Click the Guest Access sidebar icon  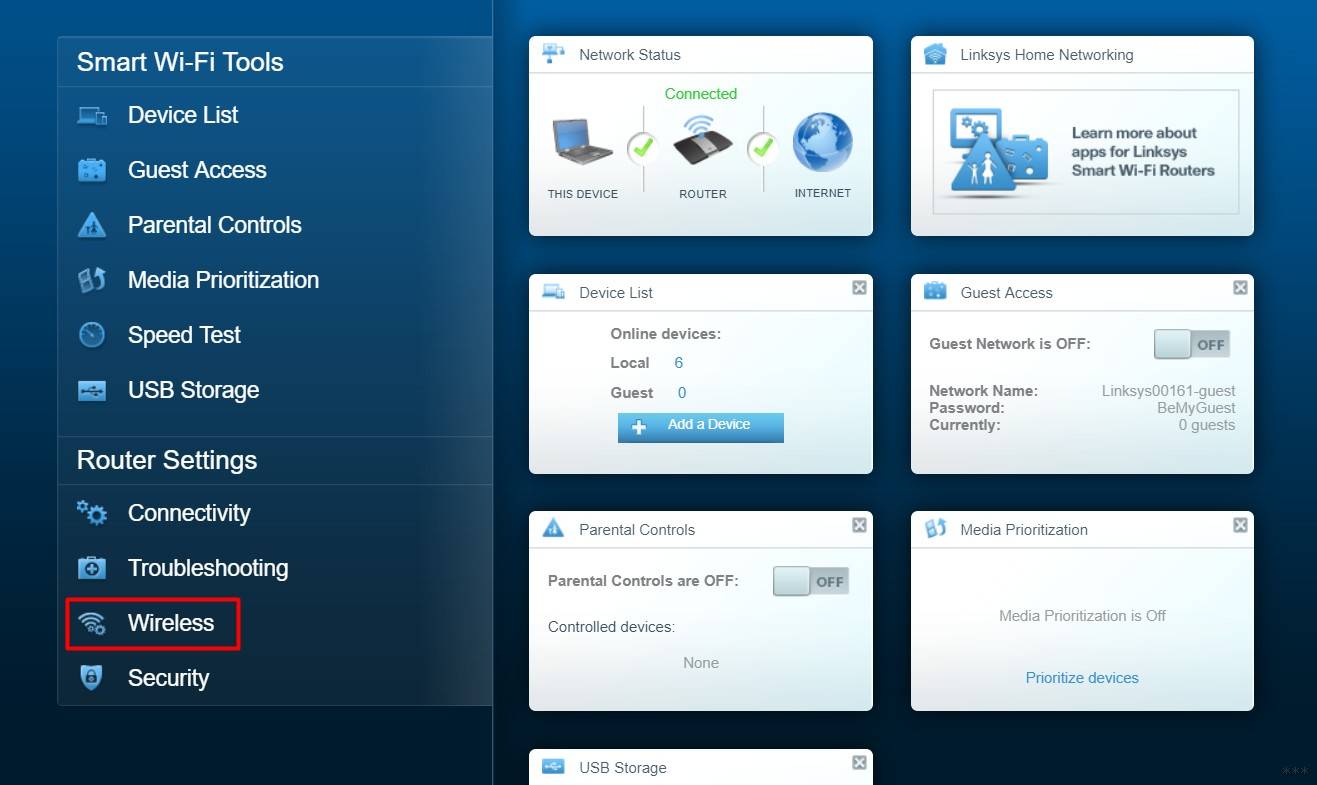tap(92, 171)
